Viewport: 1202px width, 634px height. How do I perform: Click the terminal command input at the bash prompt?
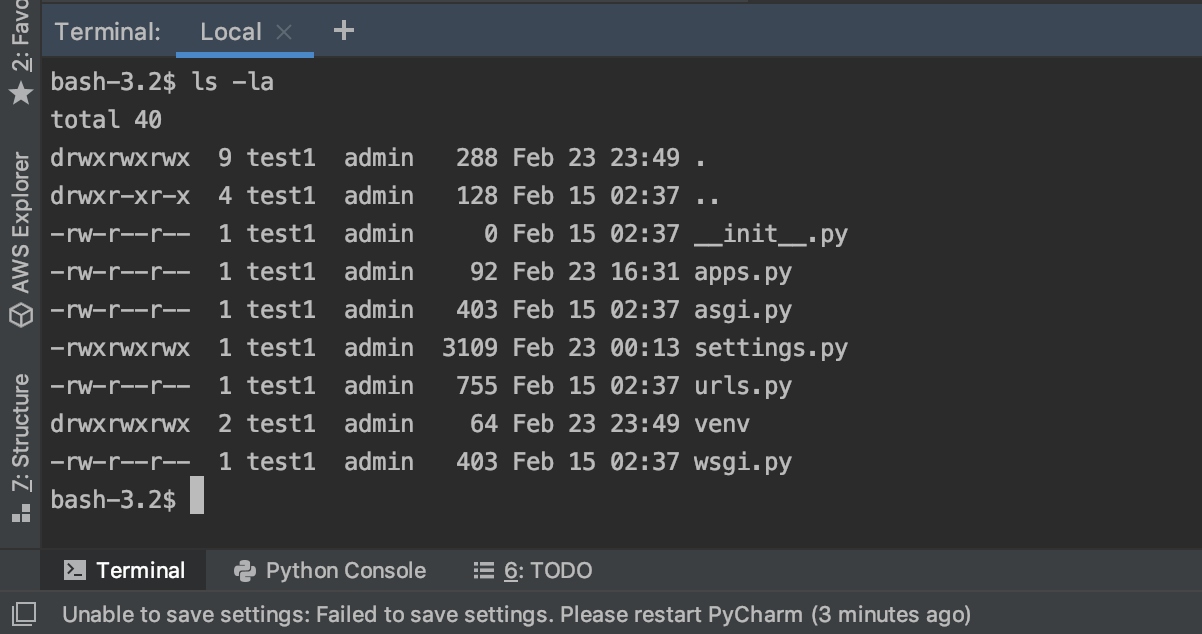(199, 497)
